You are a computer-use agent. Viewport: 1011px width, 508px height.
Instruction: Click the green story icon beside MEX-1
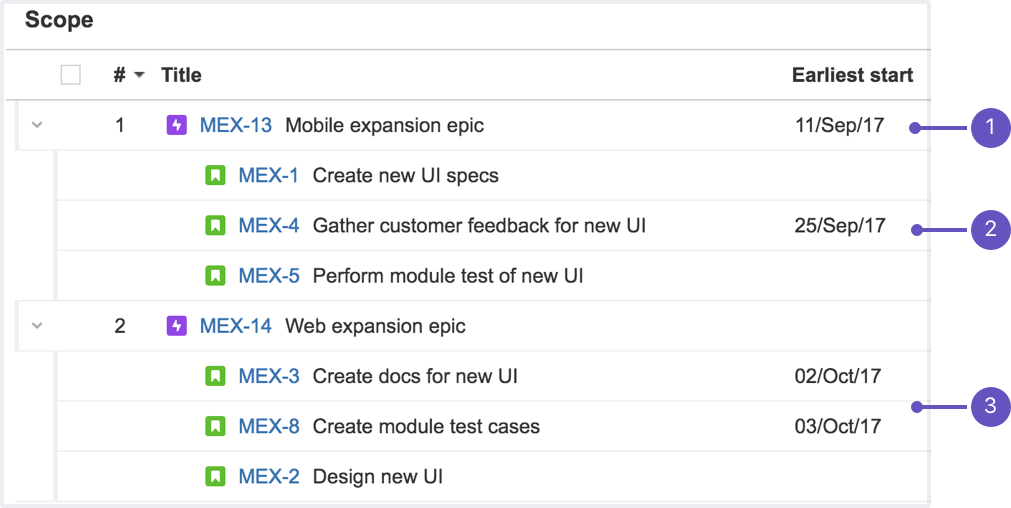point(215,175)
